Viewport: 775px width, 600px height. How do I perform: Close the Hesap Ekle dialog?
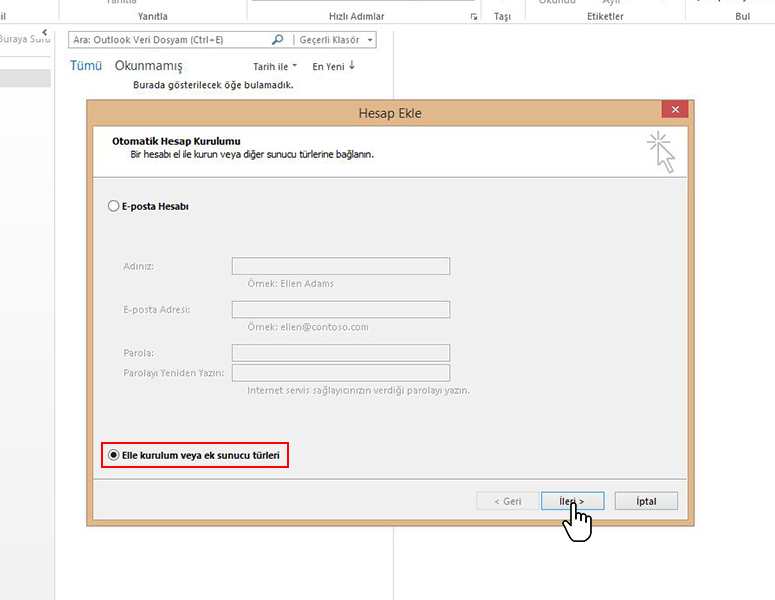[x=674, y=111]
